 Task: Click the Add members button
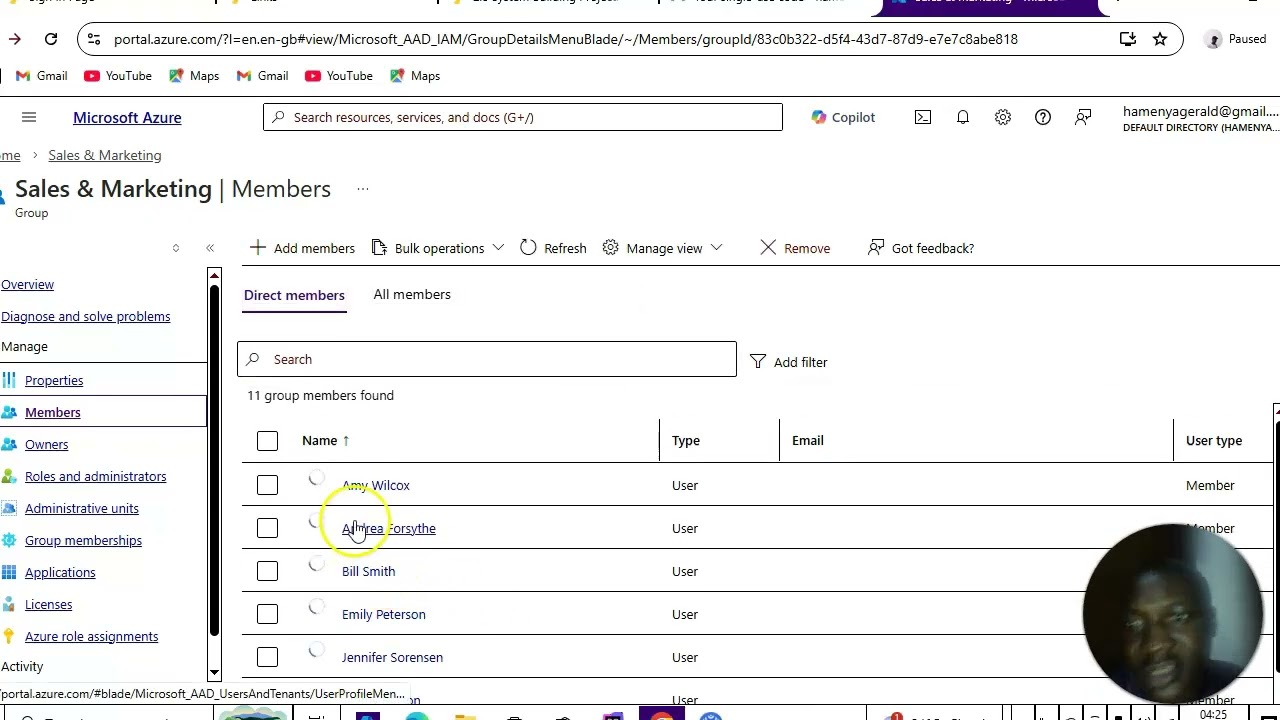pos(302,248)
